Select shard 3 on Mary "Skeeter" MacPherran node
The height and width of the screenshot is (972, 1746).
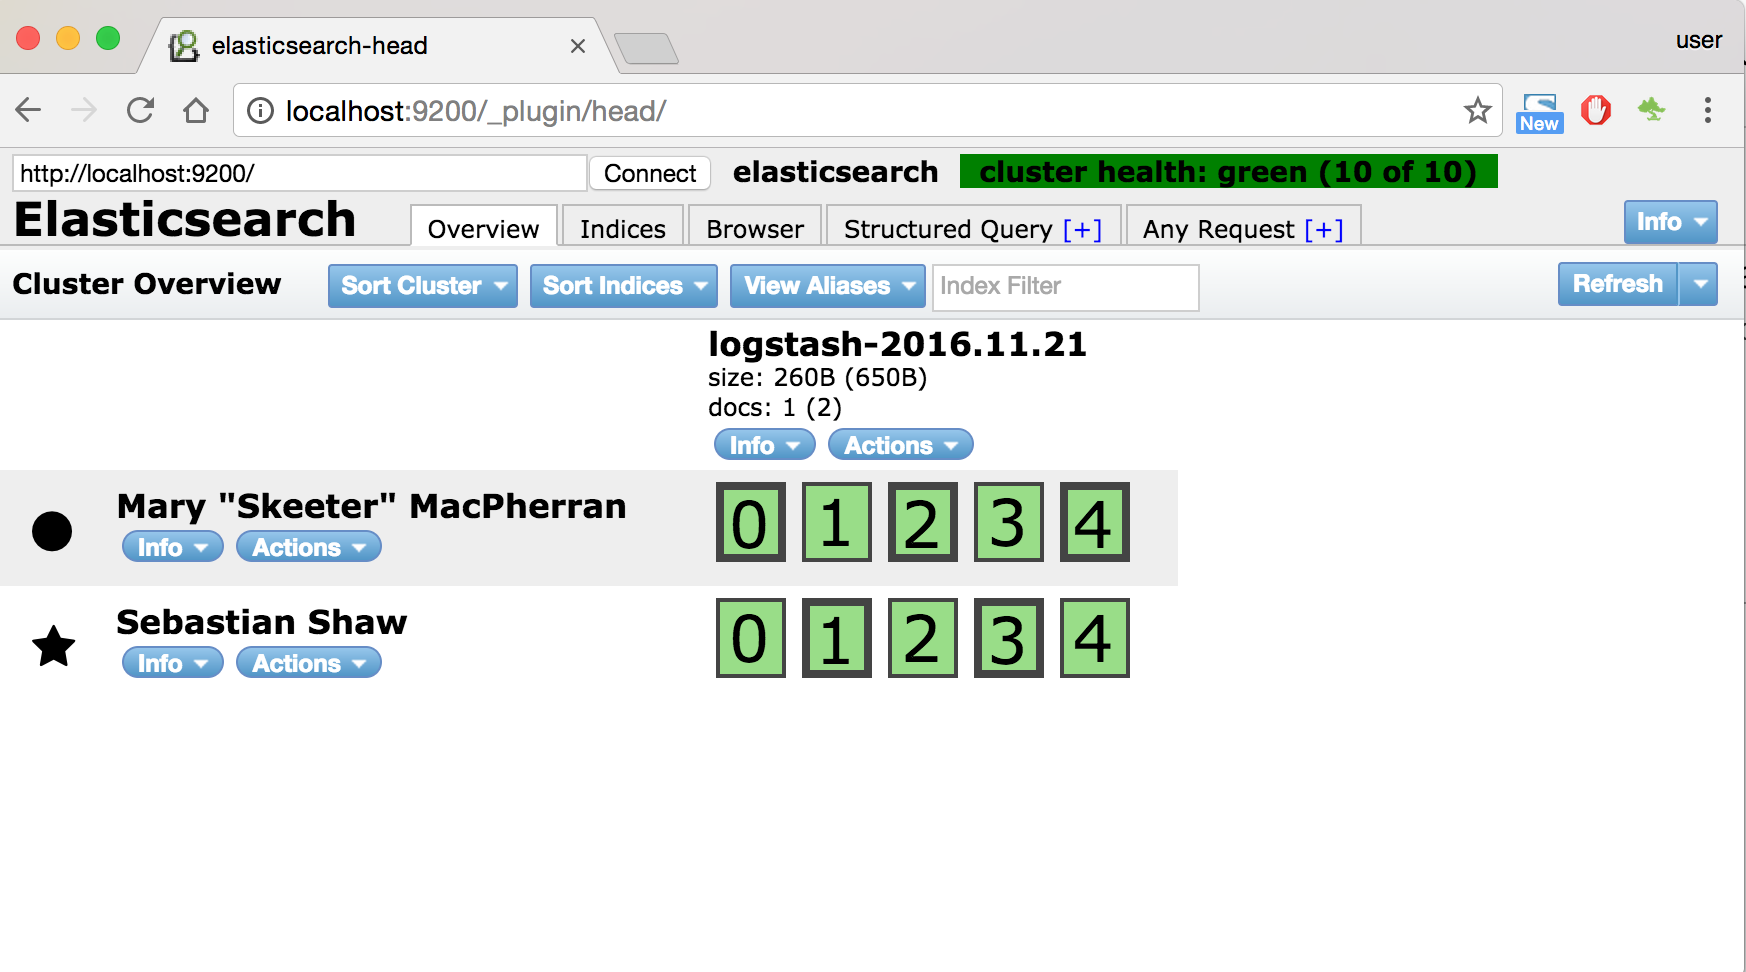(1009, 522)
